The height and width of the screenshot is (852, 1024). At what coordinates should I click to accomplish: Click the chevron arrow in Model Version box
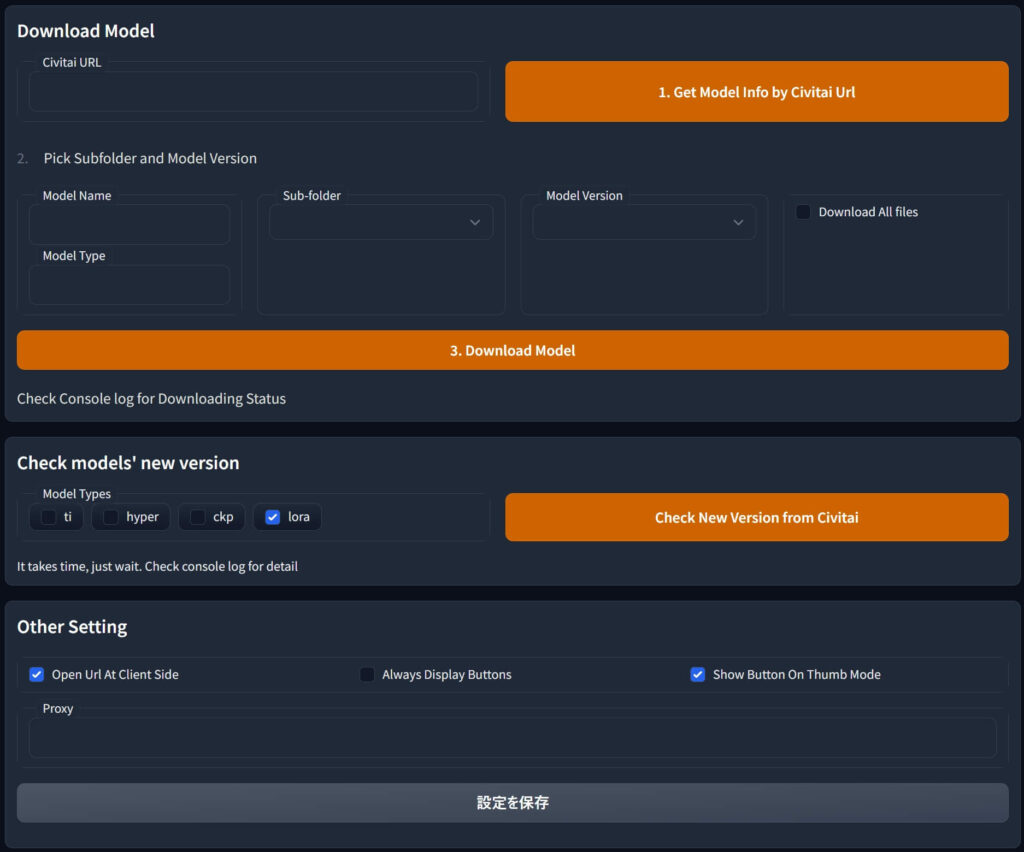coord(738,222)
